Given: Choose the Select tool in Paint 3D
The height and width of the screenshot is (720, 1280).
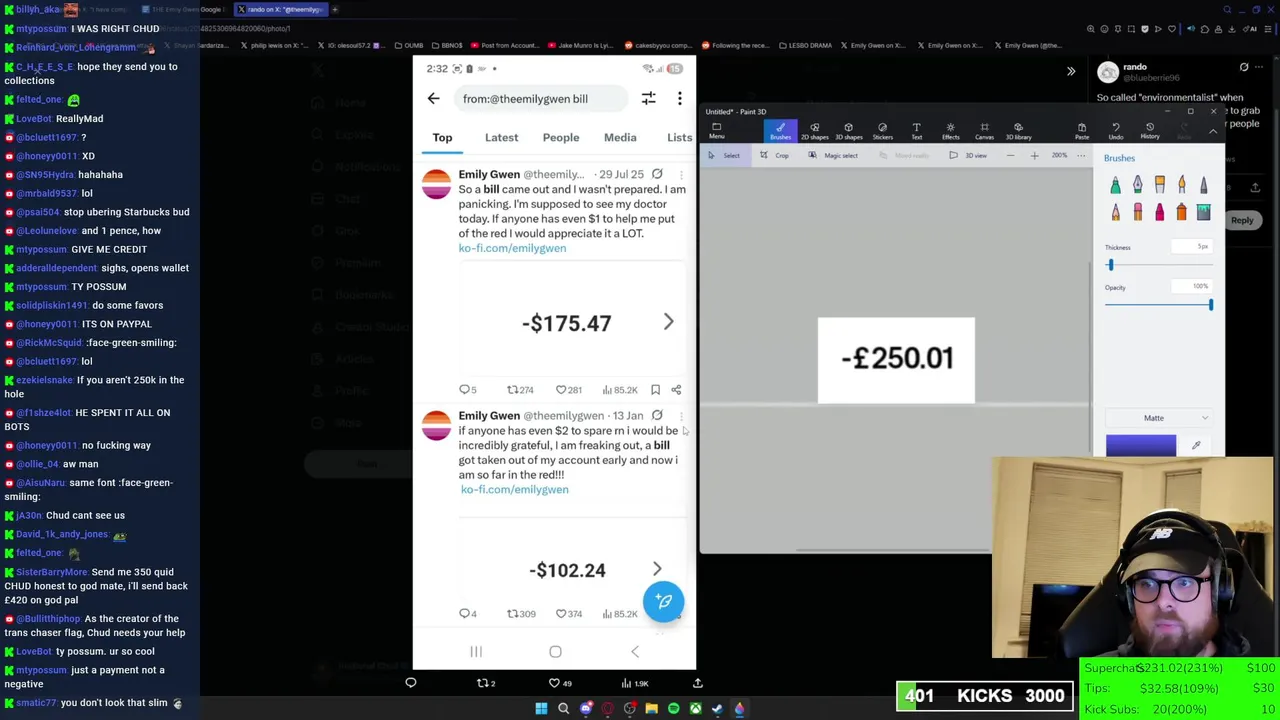Looking at the screenshot, I should [x=724, y=155].
